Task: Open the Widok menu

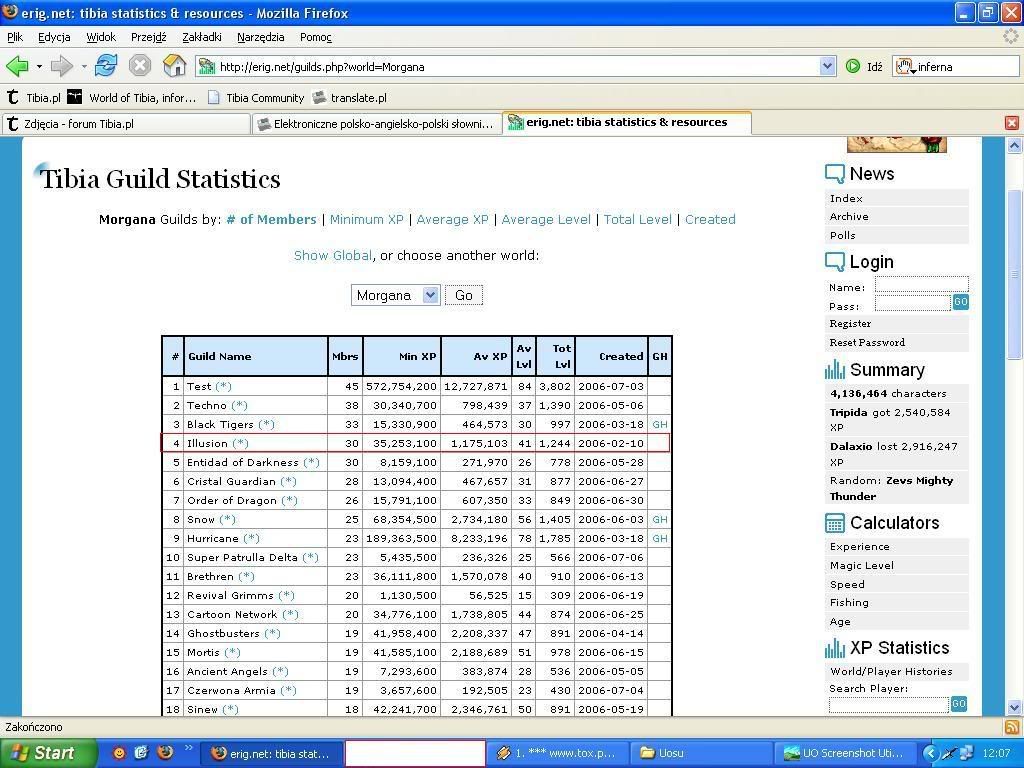Action: tap(101, 37)
